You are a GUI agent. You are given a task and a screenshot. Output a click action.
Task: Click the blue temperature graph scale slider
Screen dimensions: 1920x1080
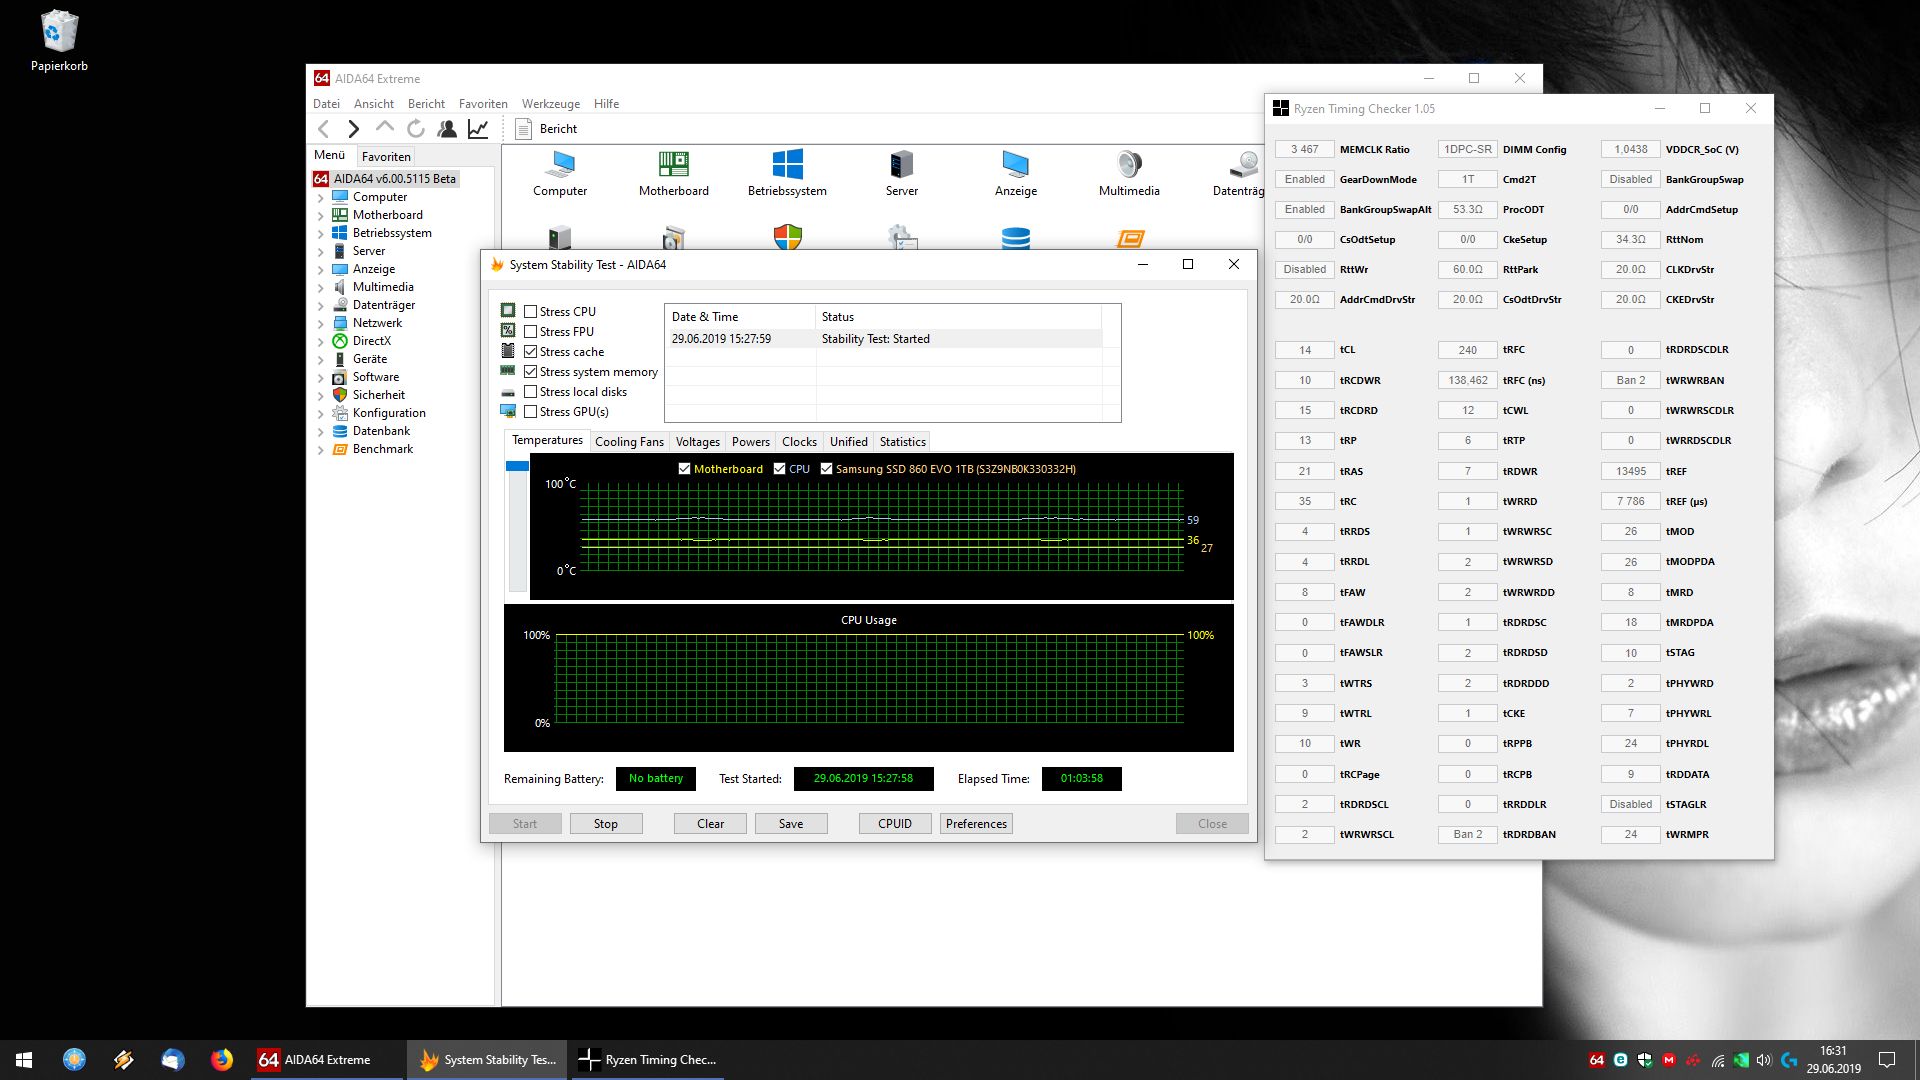pyautogui.click(x=517, y=467)
